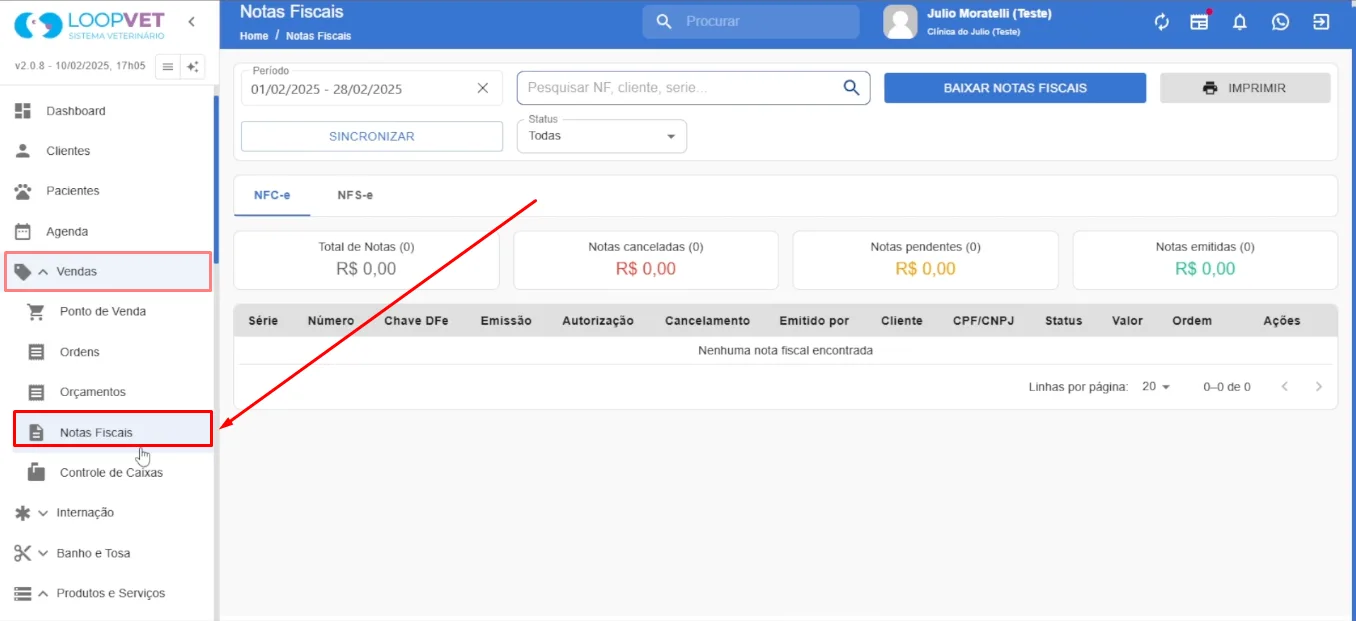Click the calendar icon for Agenda
The width and height of the screenshot is (1356, 621).
click(23, 231)
